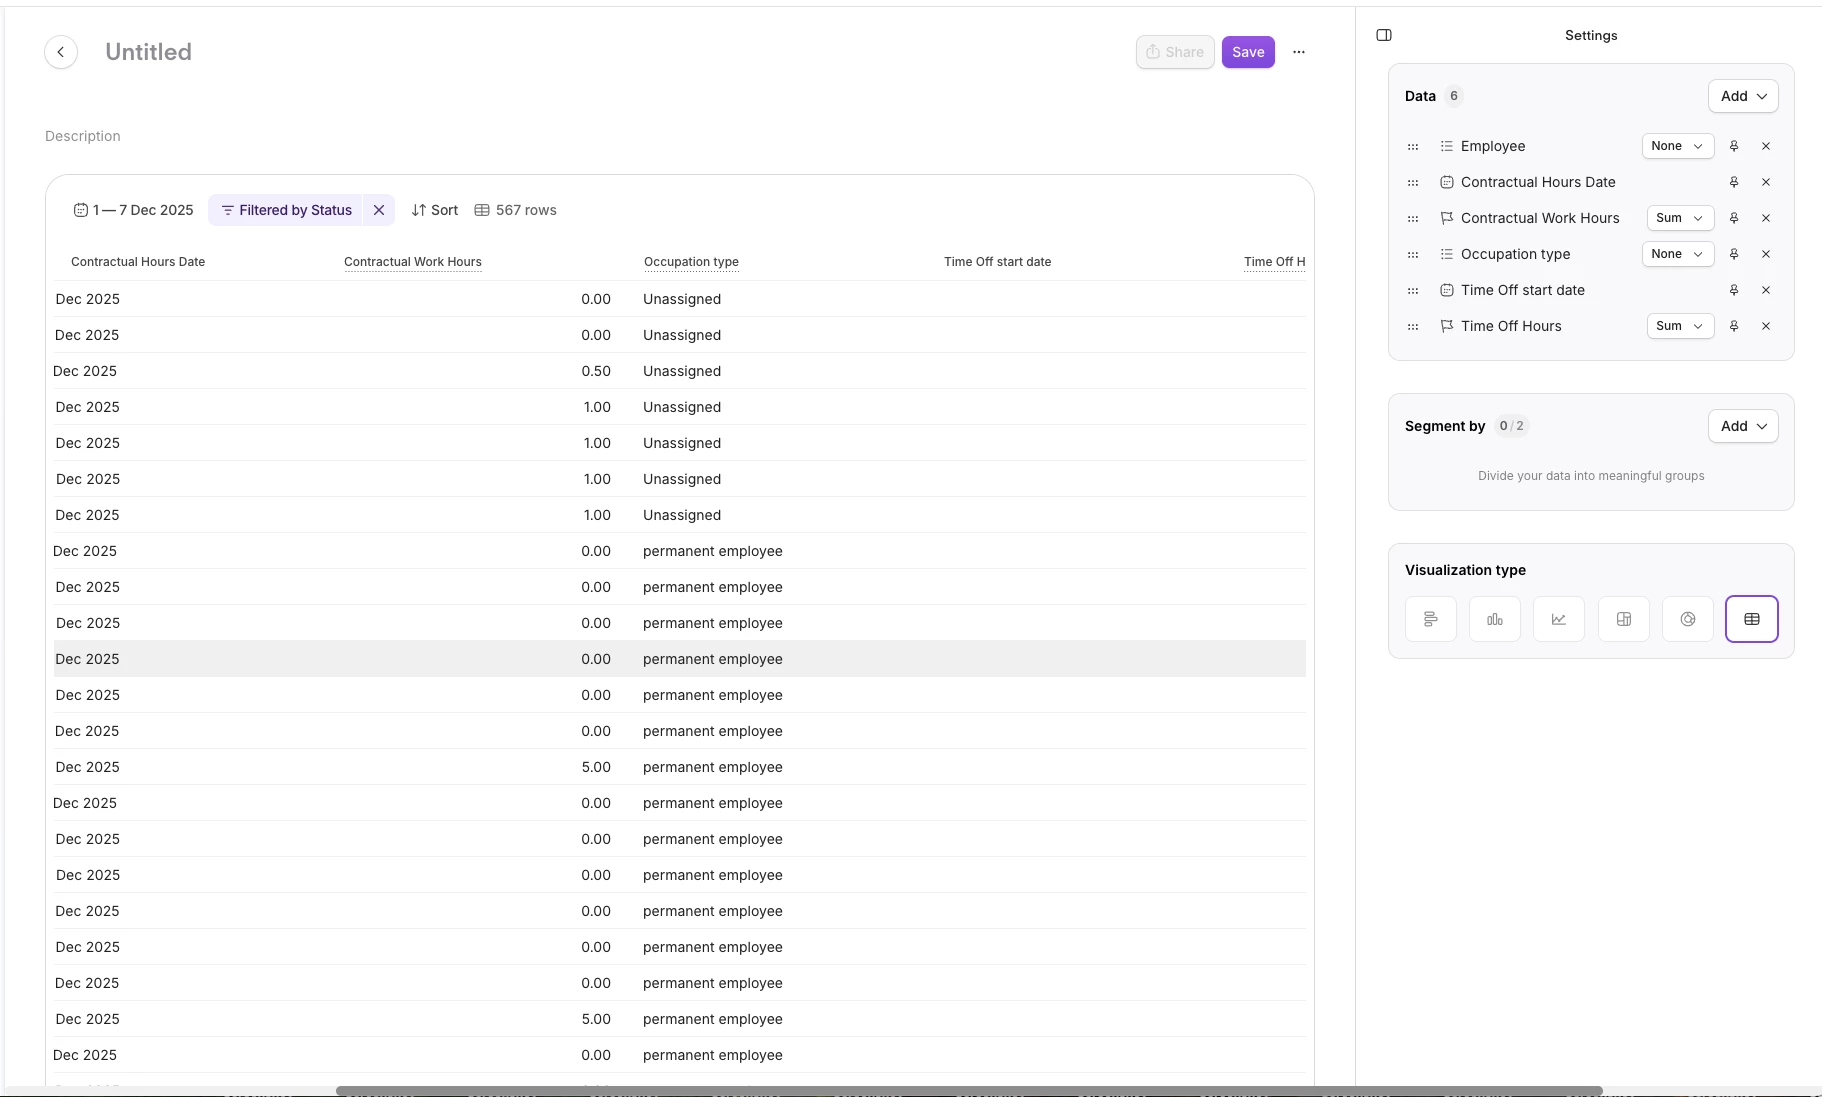This screenshot has height=1097, width=1822.
Task: Collapse the Settings side panel
Action: pos(1384,35)
